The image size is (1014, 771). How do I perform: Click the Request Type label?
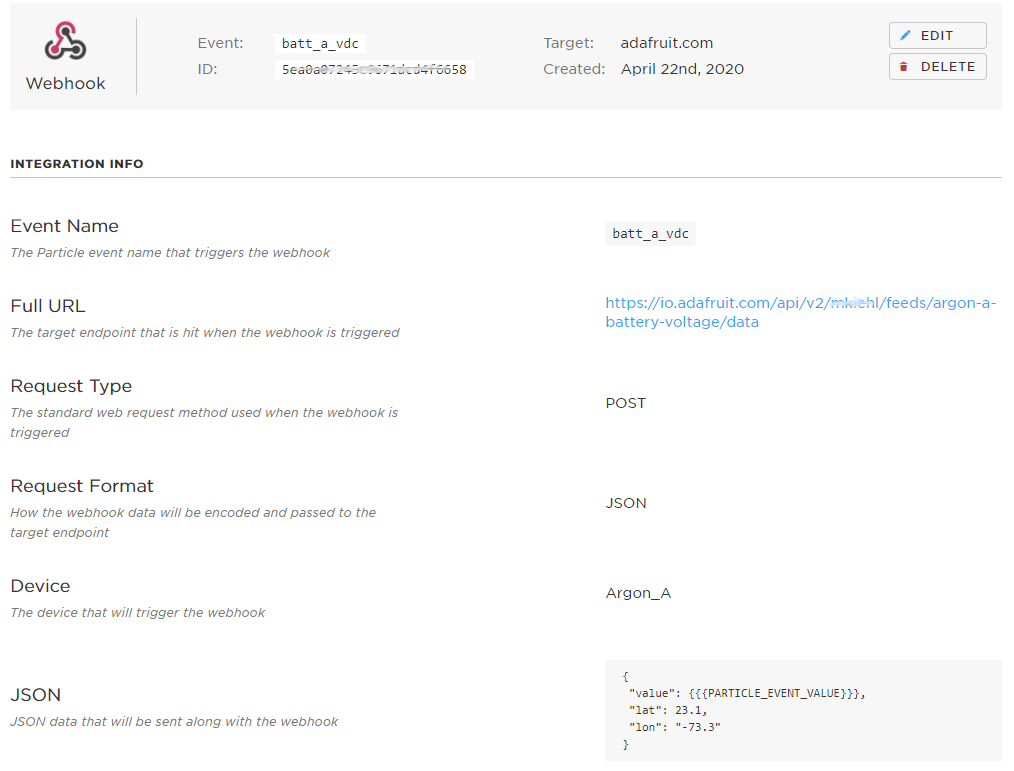(71, 386)
